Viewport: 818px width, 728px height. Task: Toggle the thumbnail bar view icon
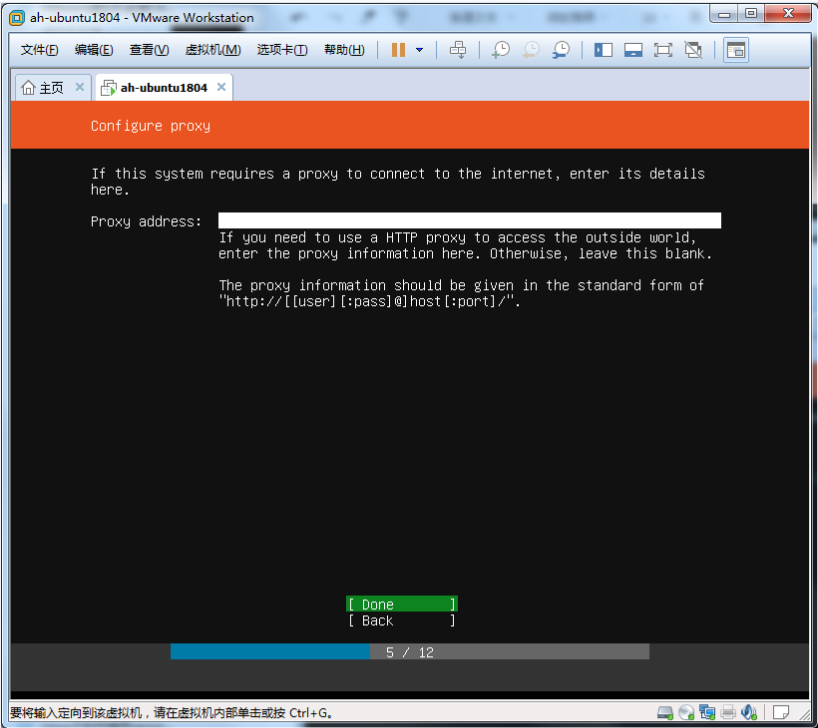(x=633, y=50)
